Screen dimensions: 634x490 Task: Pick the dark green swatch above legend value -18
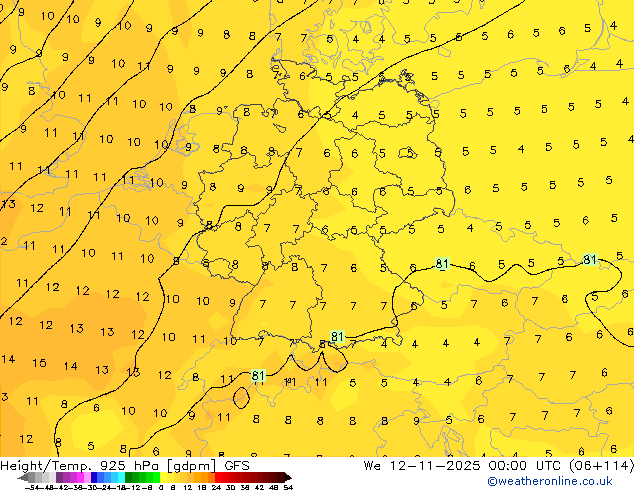pyautogui.click(x=128, y=478)
